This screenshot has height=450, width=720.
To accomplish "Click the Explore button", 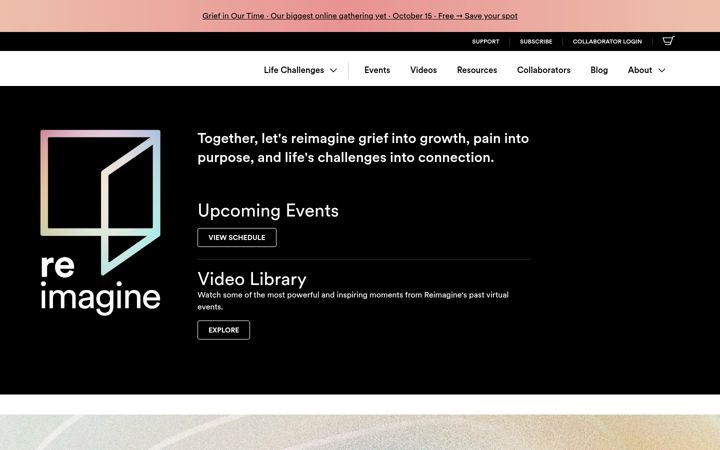I will point(224,330).
